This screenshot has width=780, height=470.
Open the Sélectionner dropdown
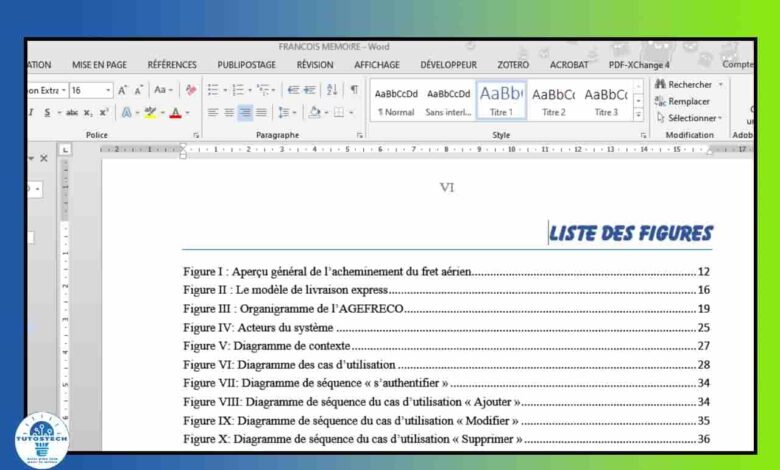pyautogui.click(x=689, y=118)
